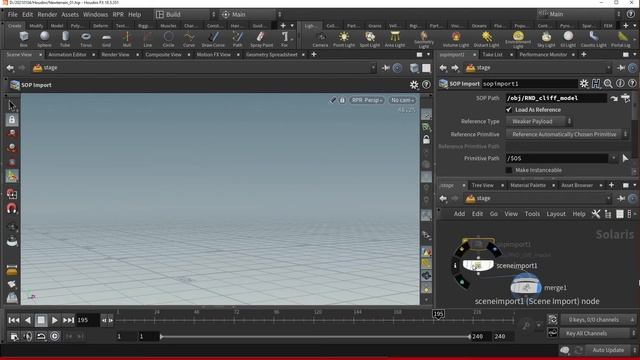640x360 pixels.
Task: Select the Box shelf tool
Action: click(x=24, y=39)
